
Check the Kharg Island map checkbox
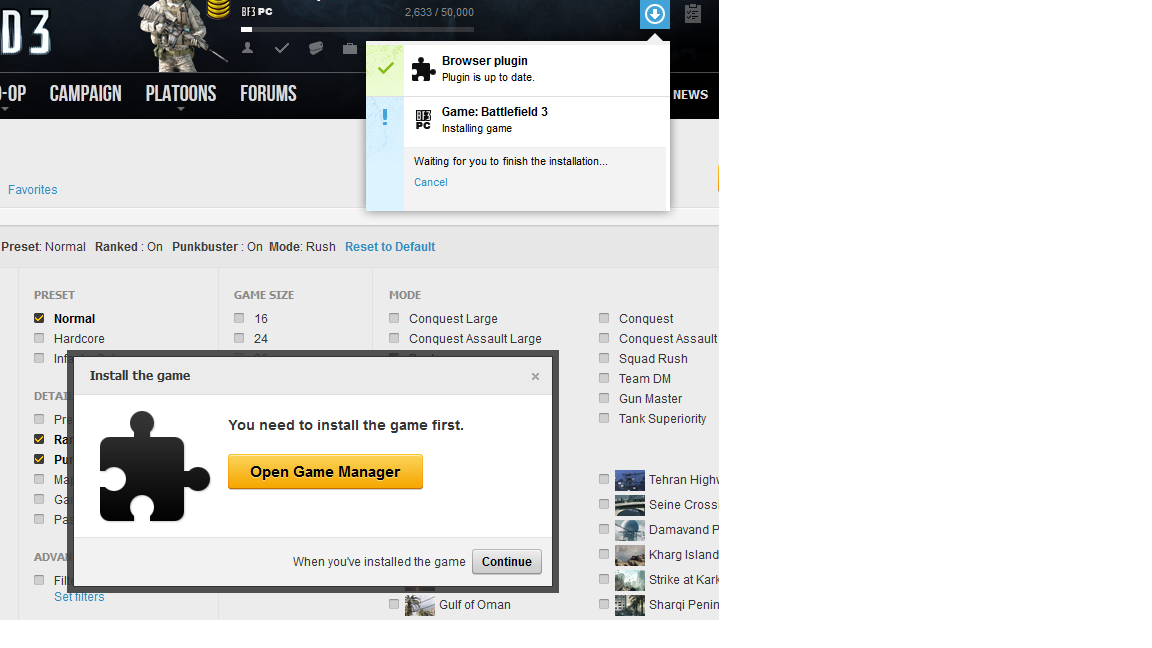pyautogui.click(x=604, y=554)
